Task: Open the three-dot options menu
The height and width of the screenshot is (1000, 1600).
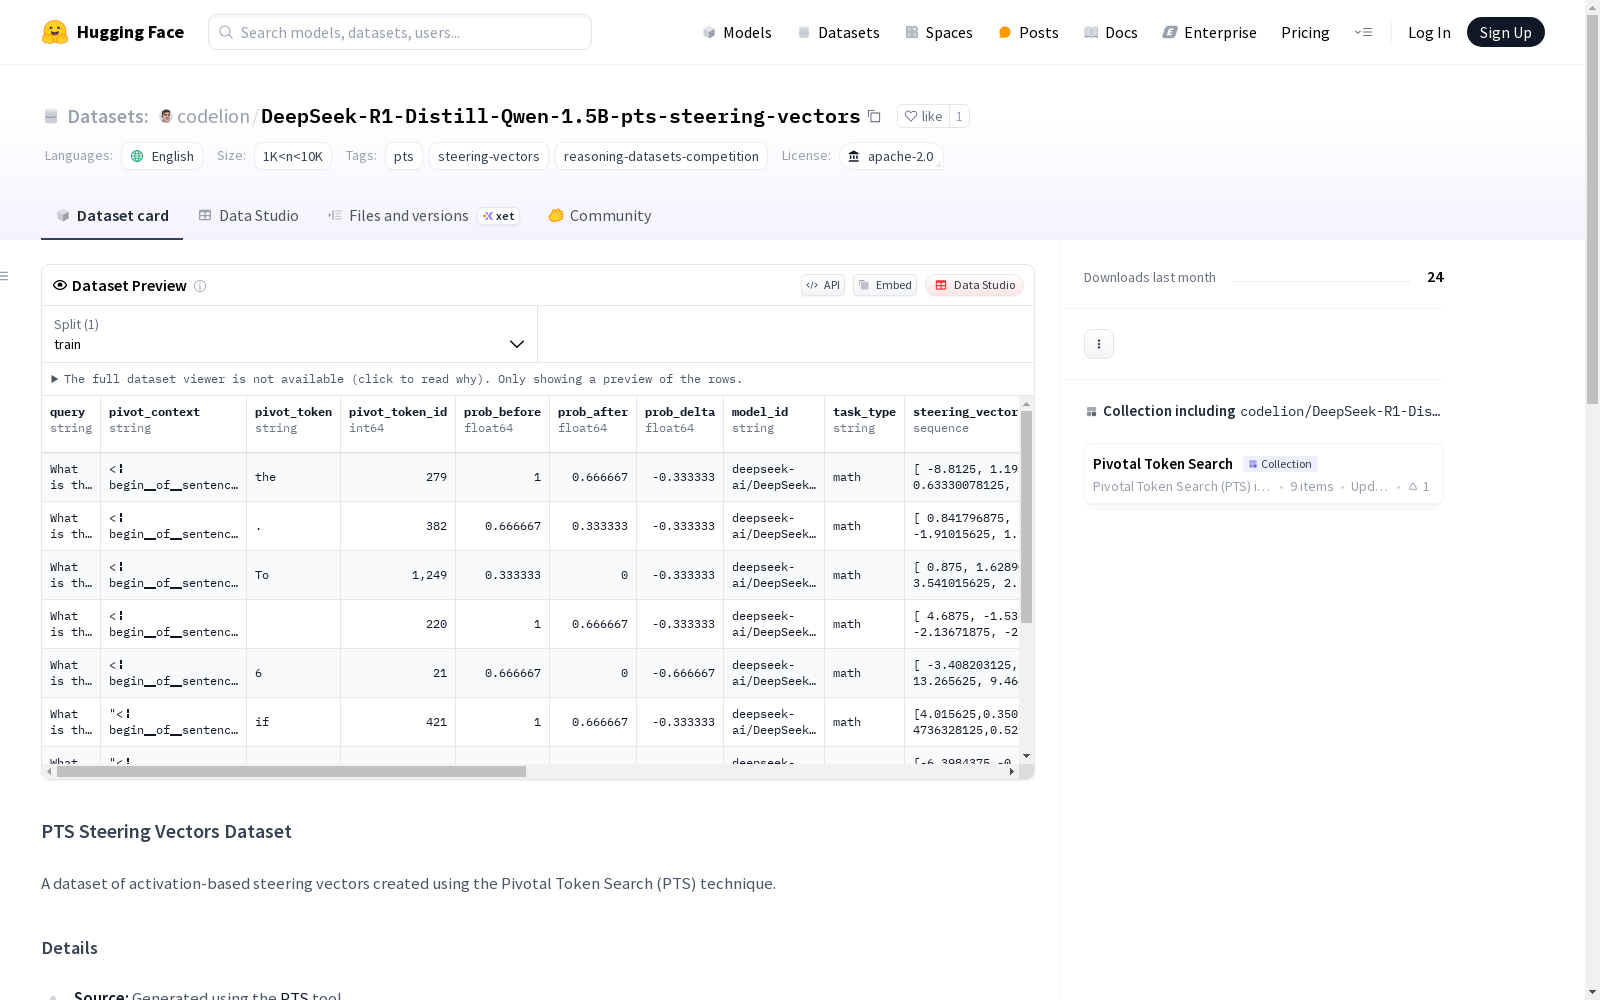Action: coord(1099,344)
